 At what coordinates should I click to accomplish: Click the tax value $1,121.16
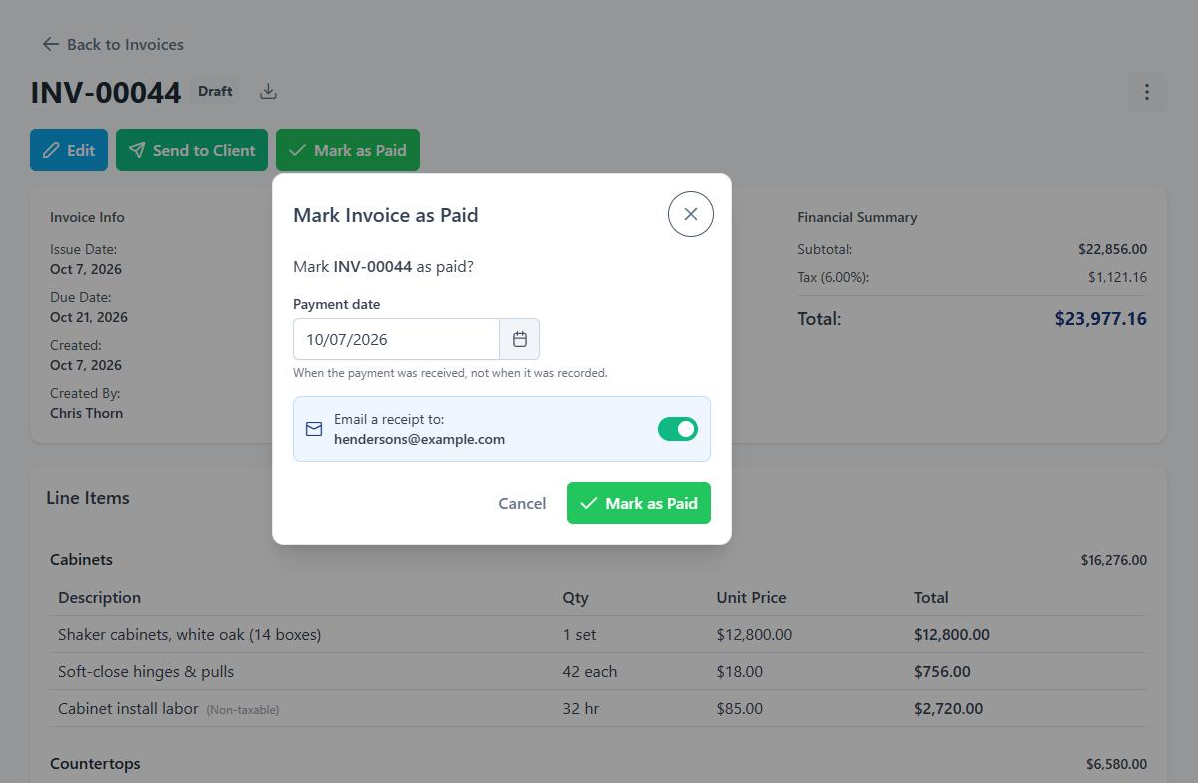pos(1117,277)
